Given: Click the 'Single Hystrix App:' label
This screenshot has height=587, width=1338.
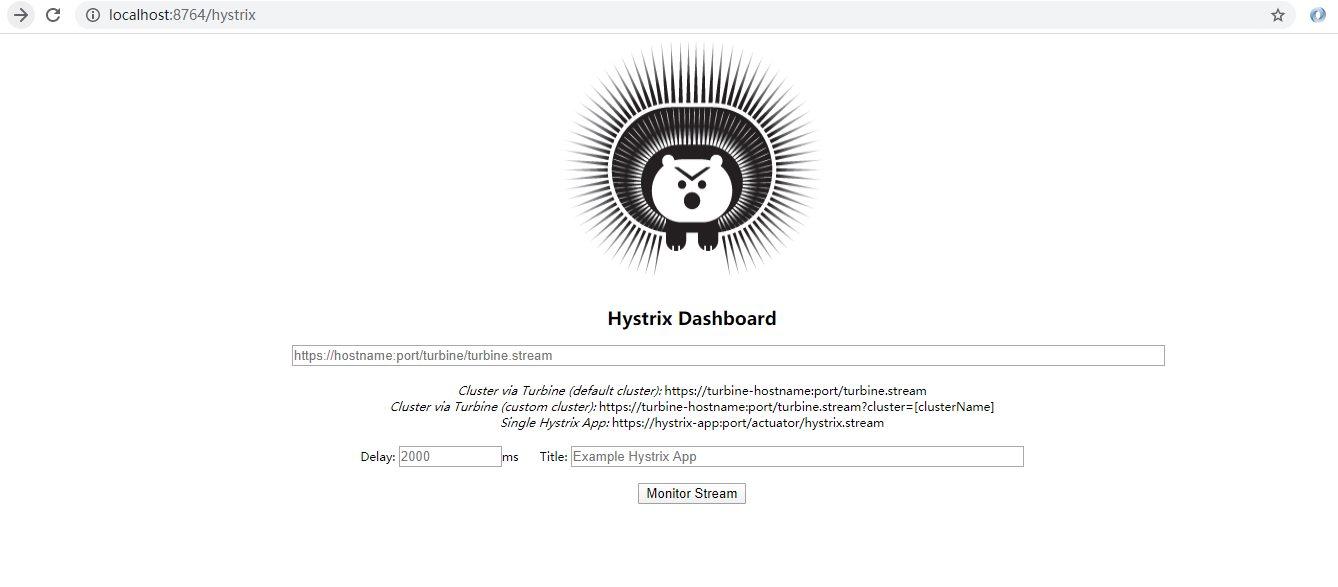Looking at the screenshot, I should click(555, 423).
